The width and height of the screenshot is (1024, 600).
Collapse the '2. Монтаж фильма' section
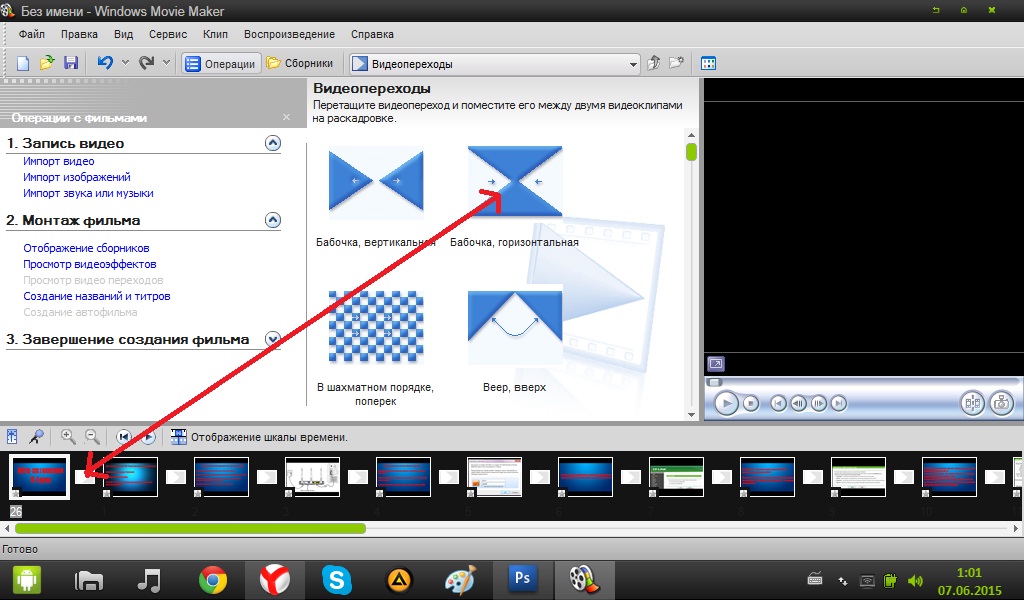pos(273,220)
